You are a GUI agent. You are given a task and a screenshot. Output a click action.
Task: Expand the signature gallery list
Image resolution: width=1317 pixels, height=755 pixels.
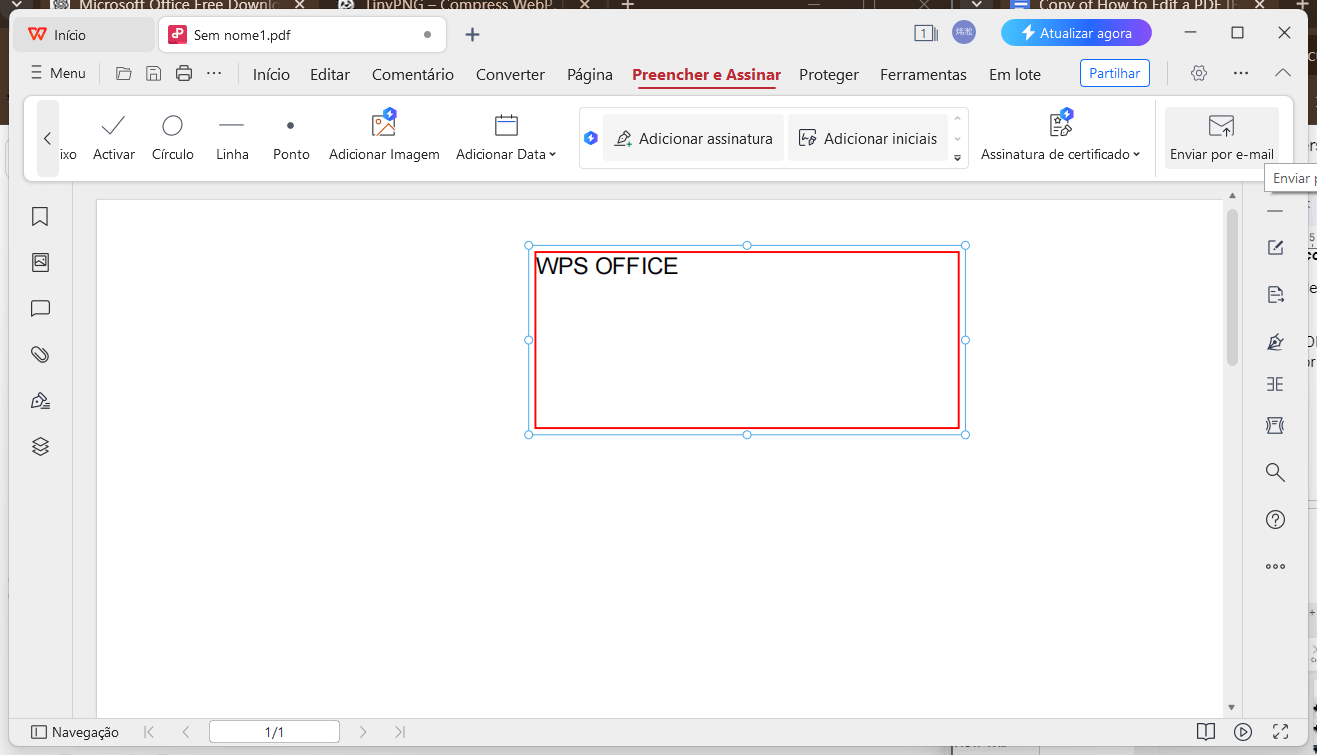[957, 158]
